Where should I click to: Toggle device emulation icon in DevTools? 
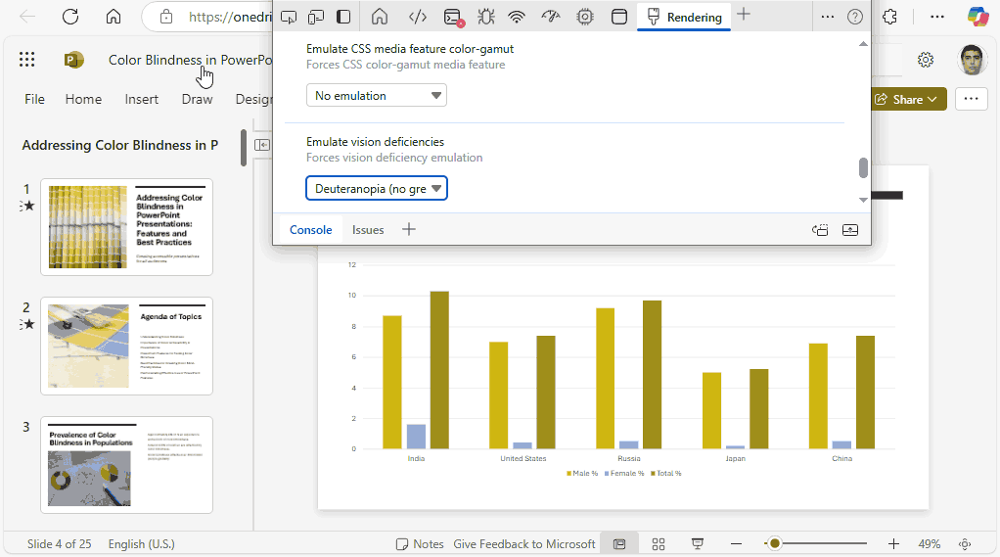(316, 17)
